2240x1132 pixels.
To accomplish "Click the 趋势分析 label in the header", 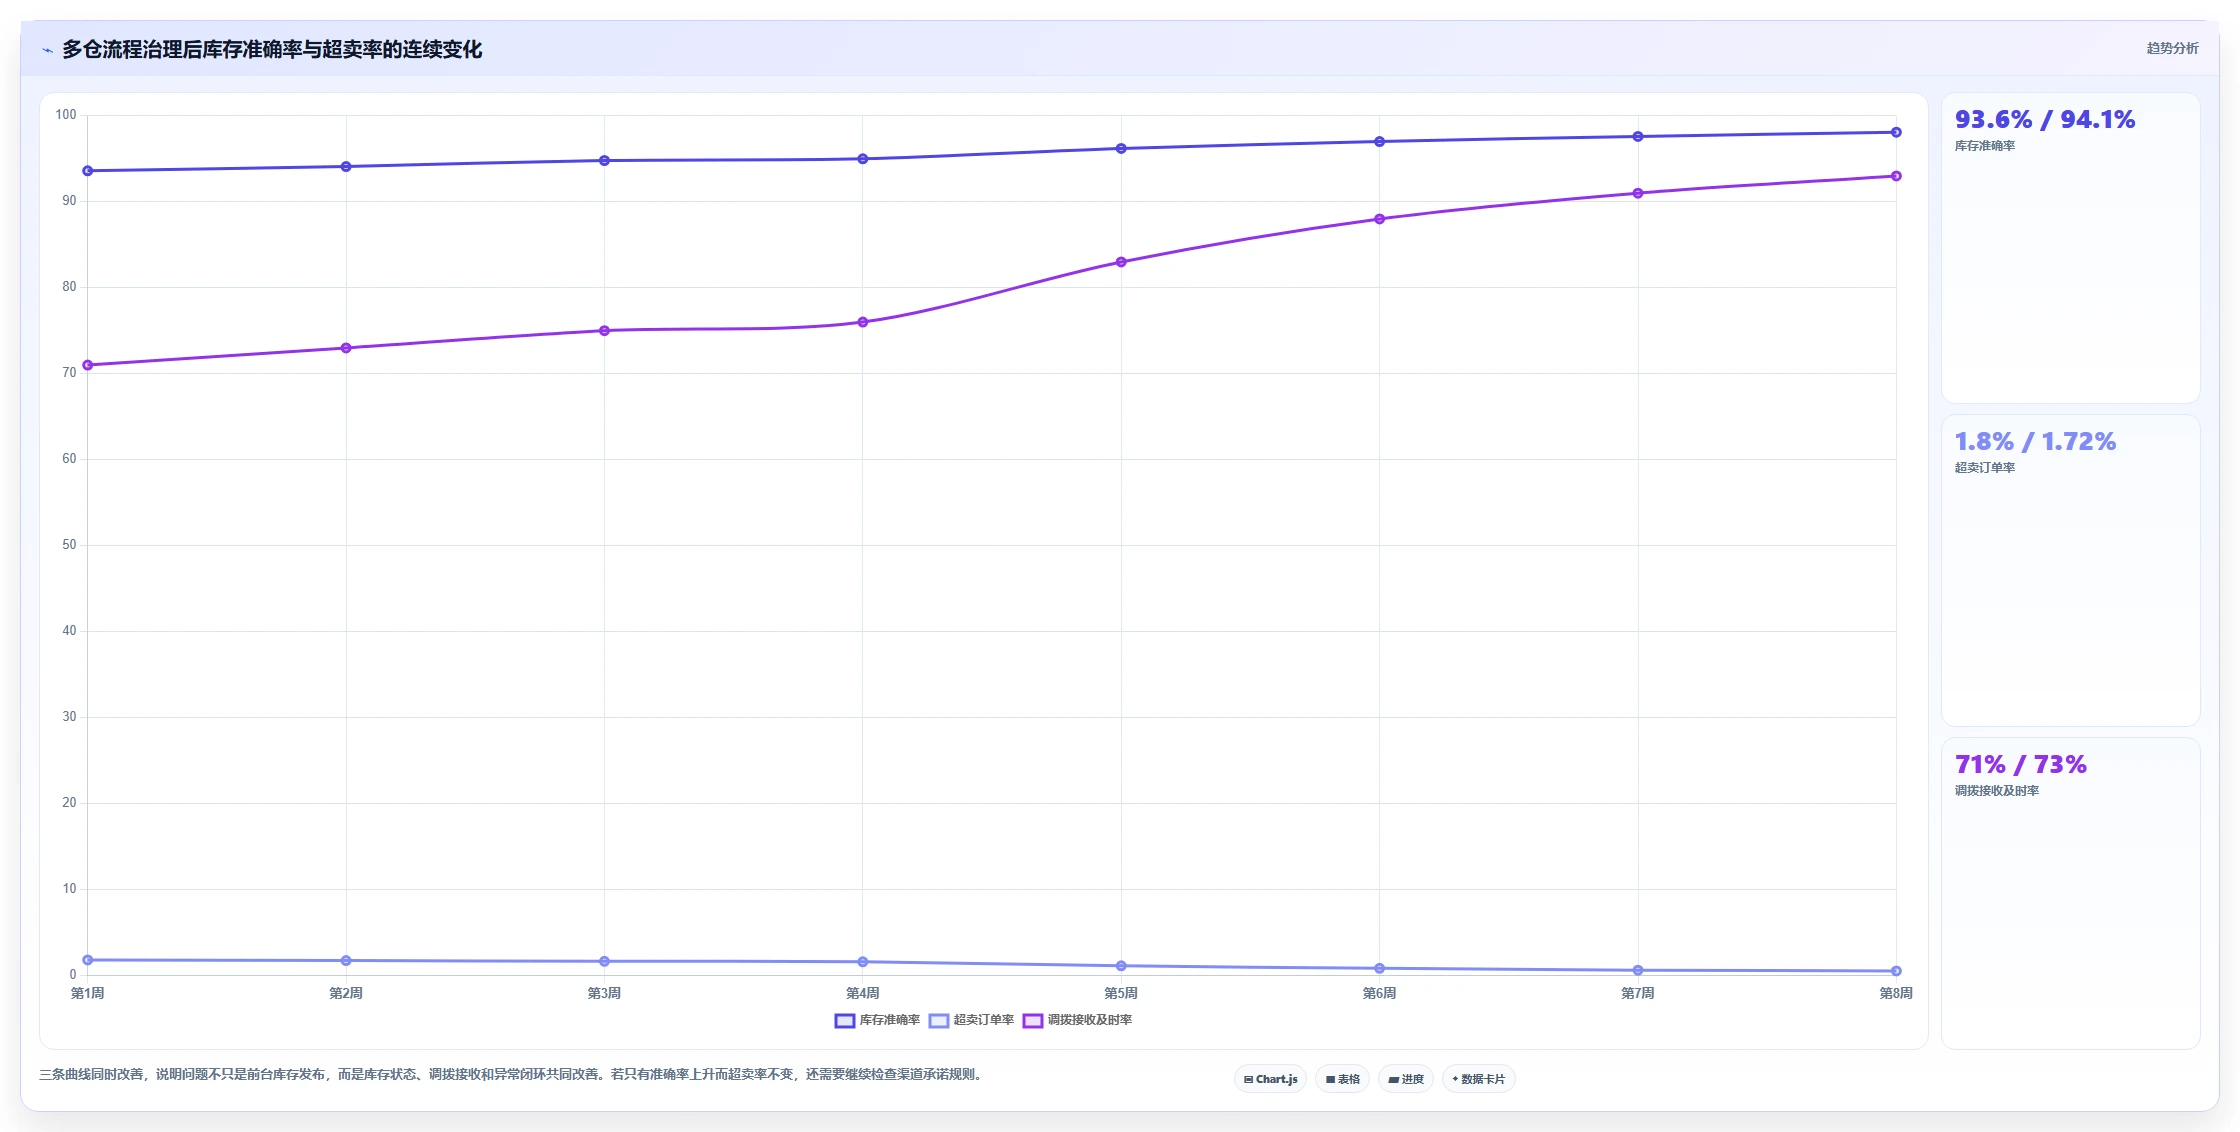I will pos(2172,48).
